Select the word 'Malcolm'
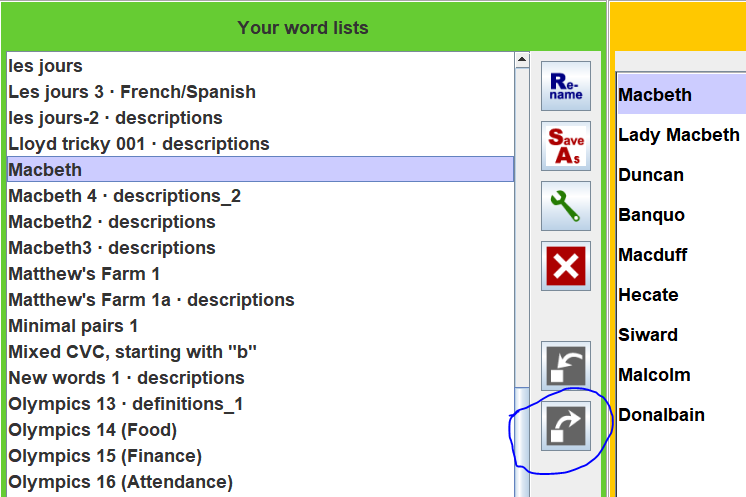 682,374
